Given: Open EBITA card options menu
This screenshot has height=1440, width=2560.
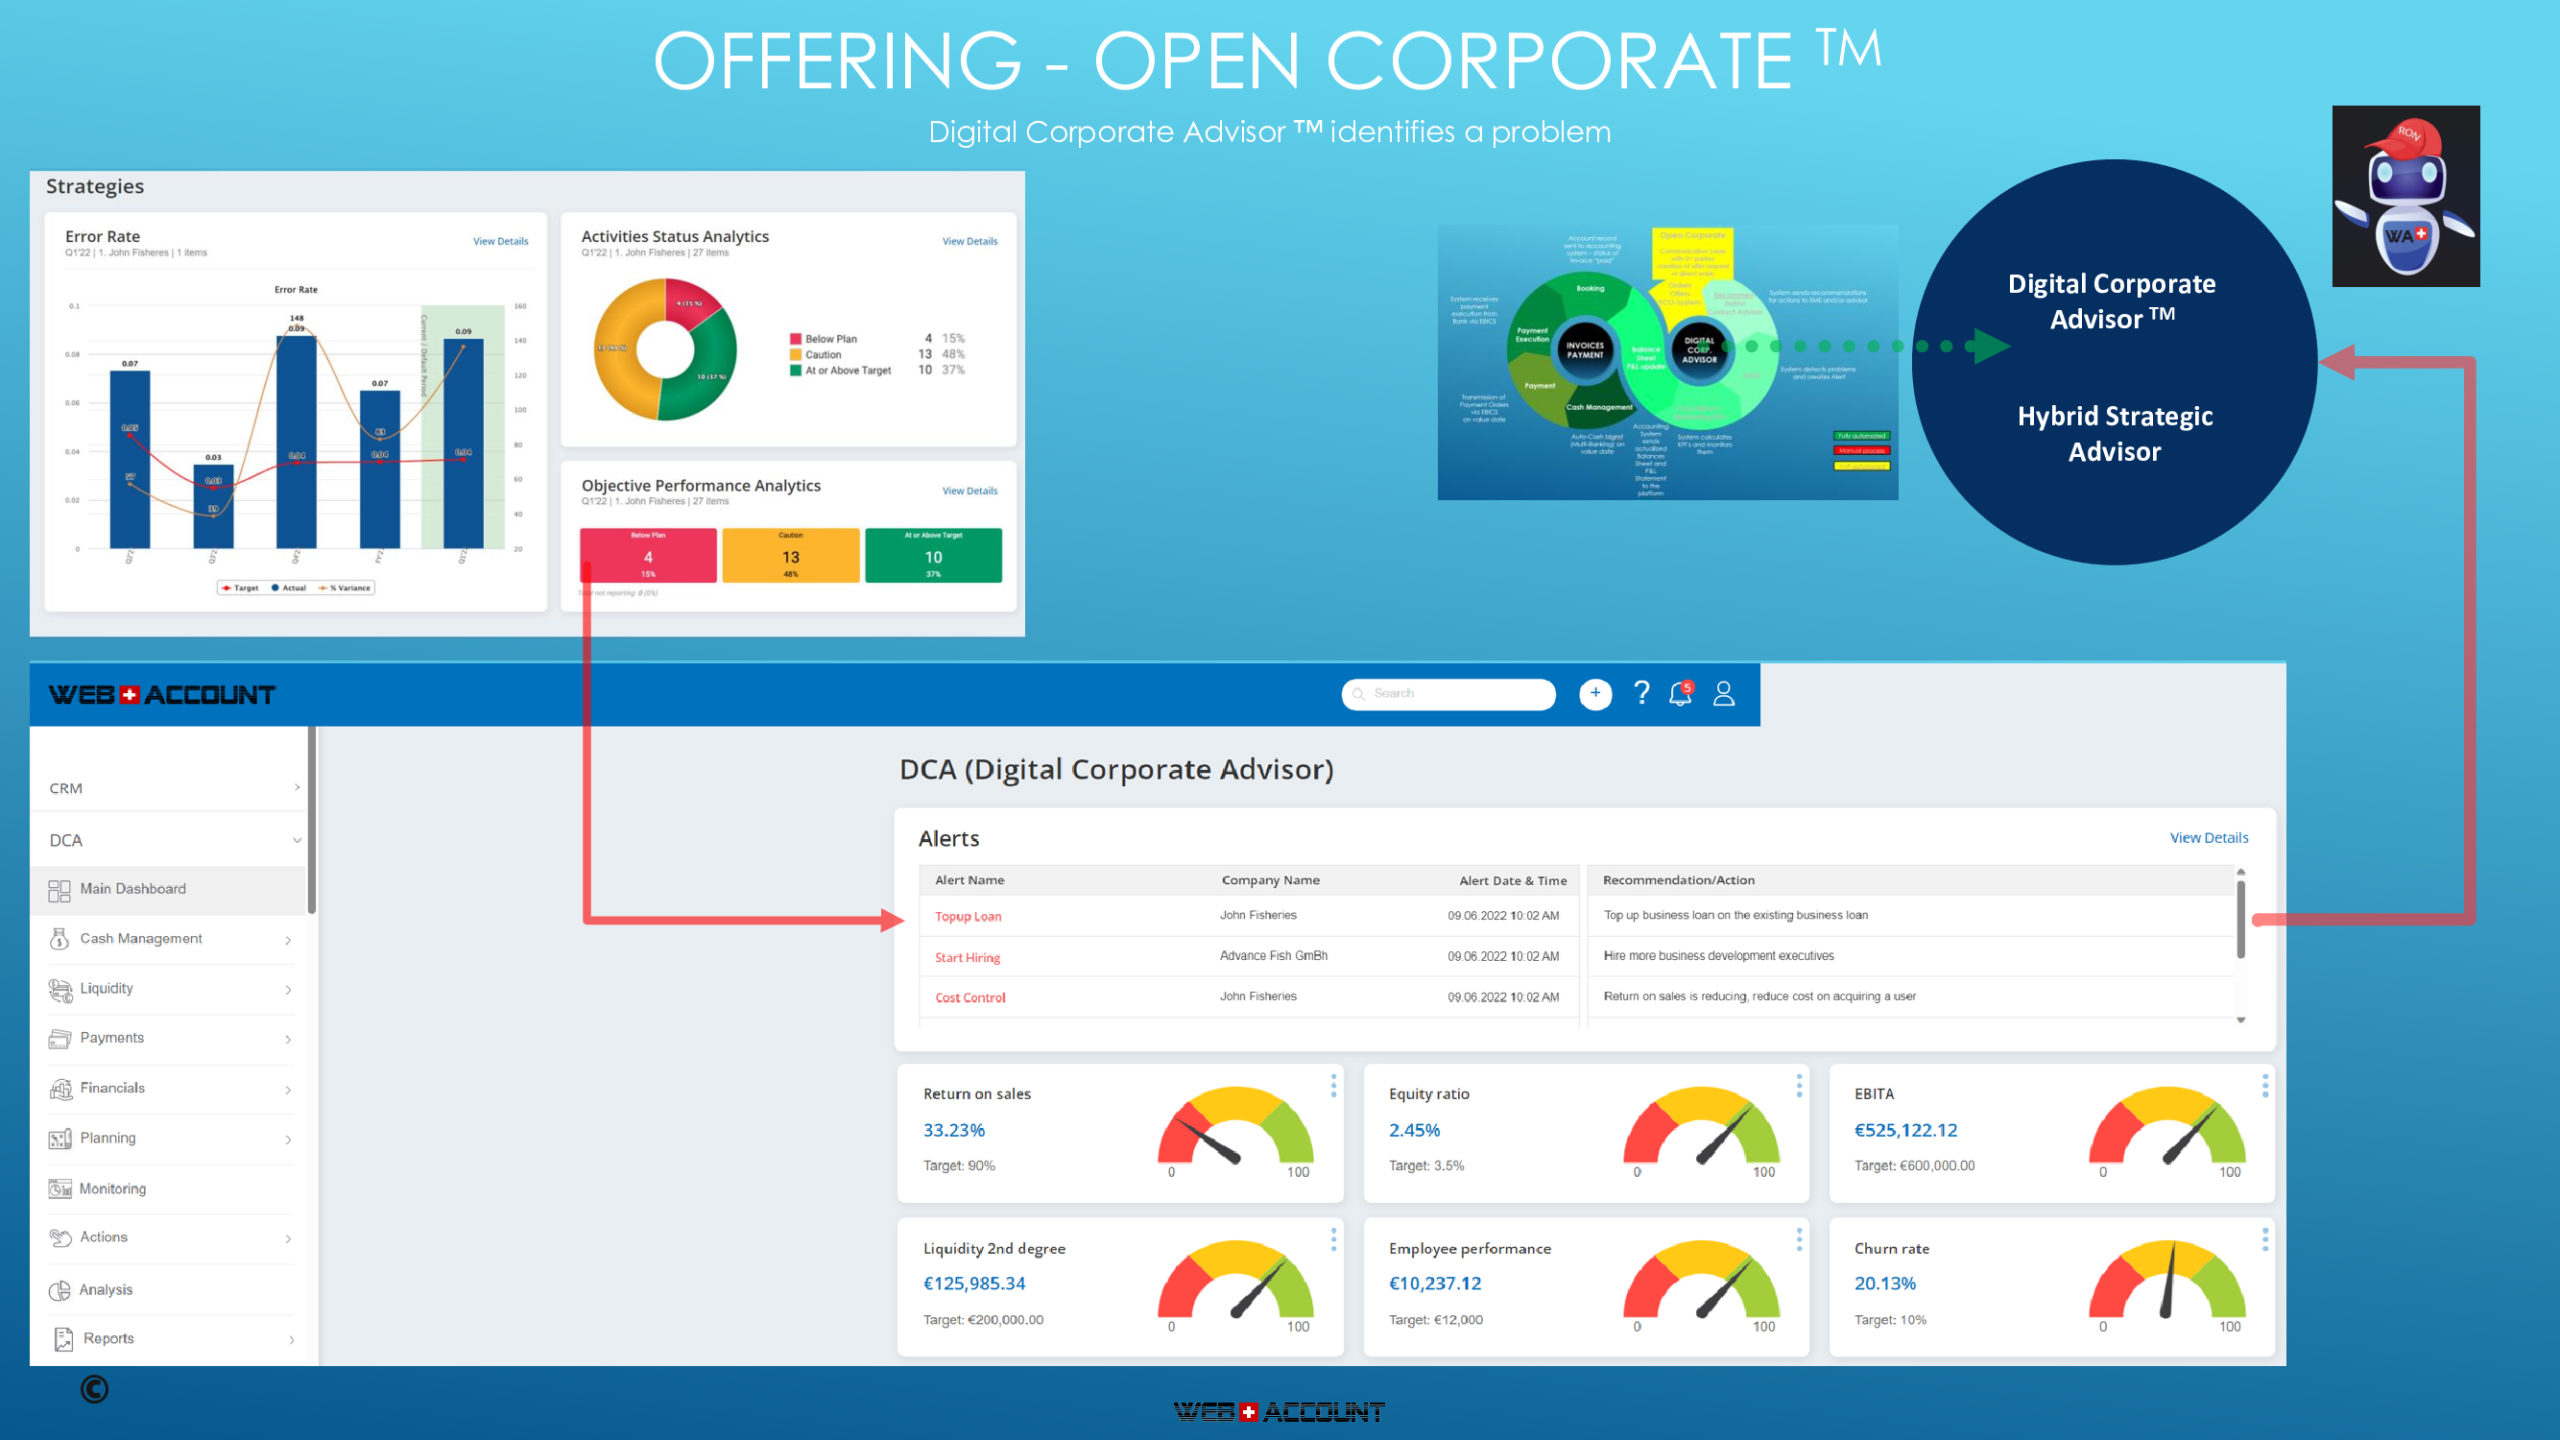Looking at the screenshot, I should coord(2265,1086).
